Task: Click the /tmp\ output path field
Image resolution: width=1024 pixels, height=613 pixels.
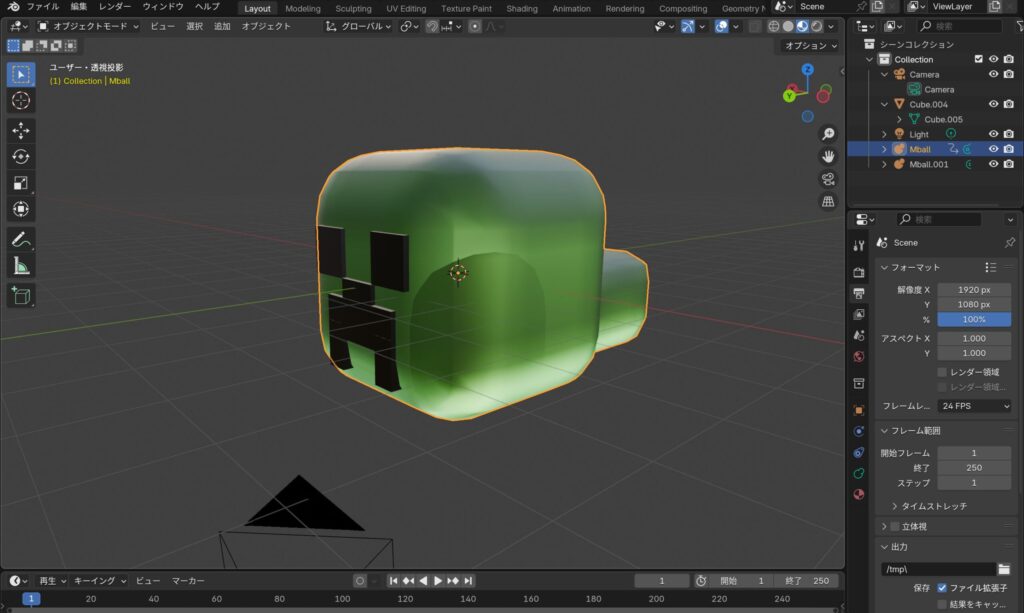Action: [938, 569]
